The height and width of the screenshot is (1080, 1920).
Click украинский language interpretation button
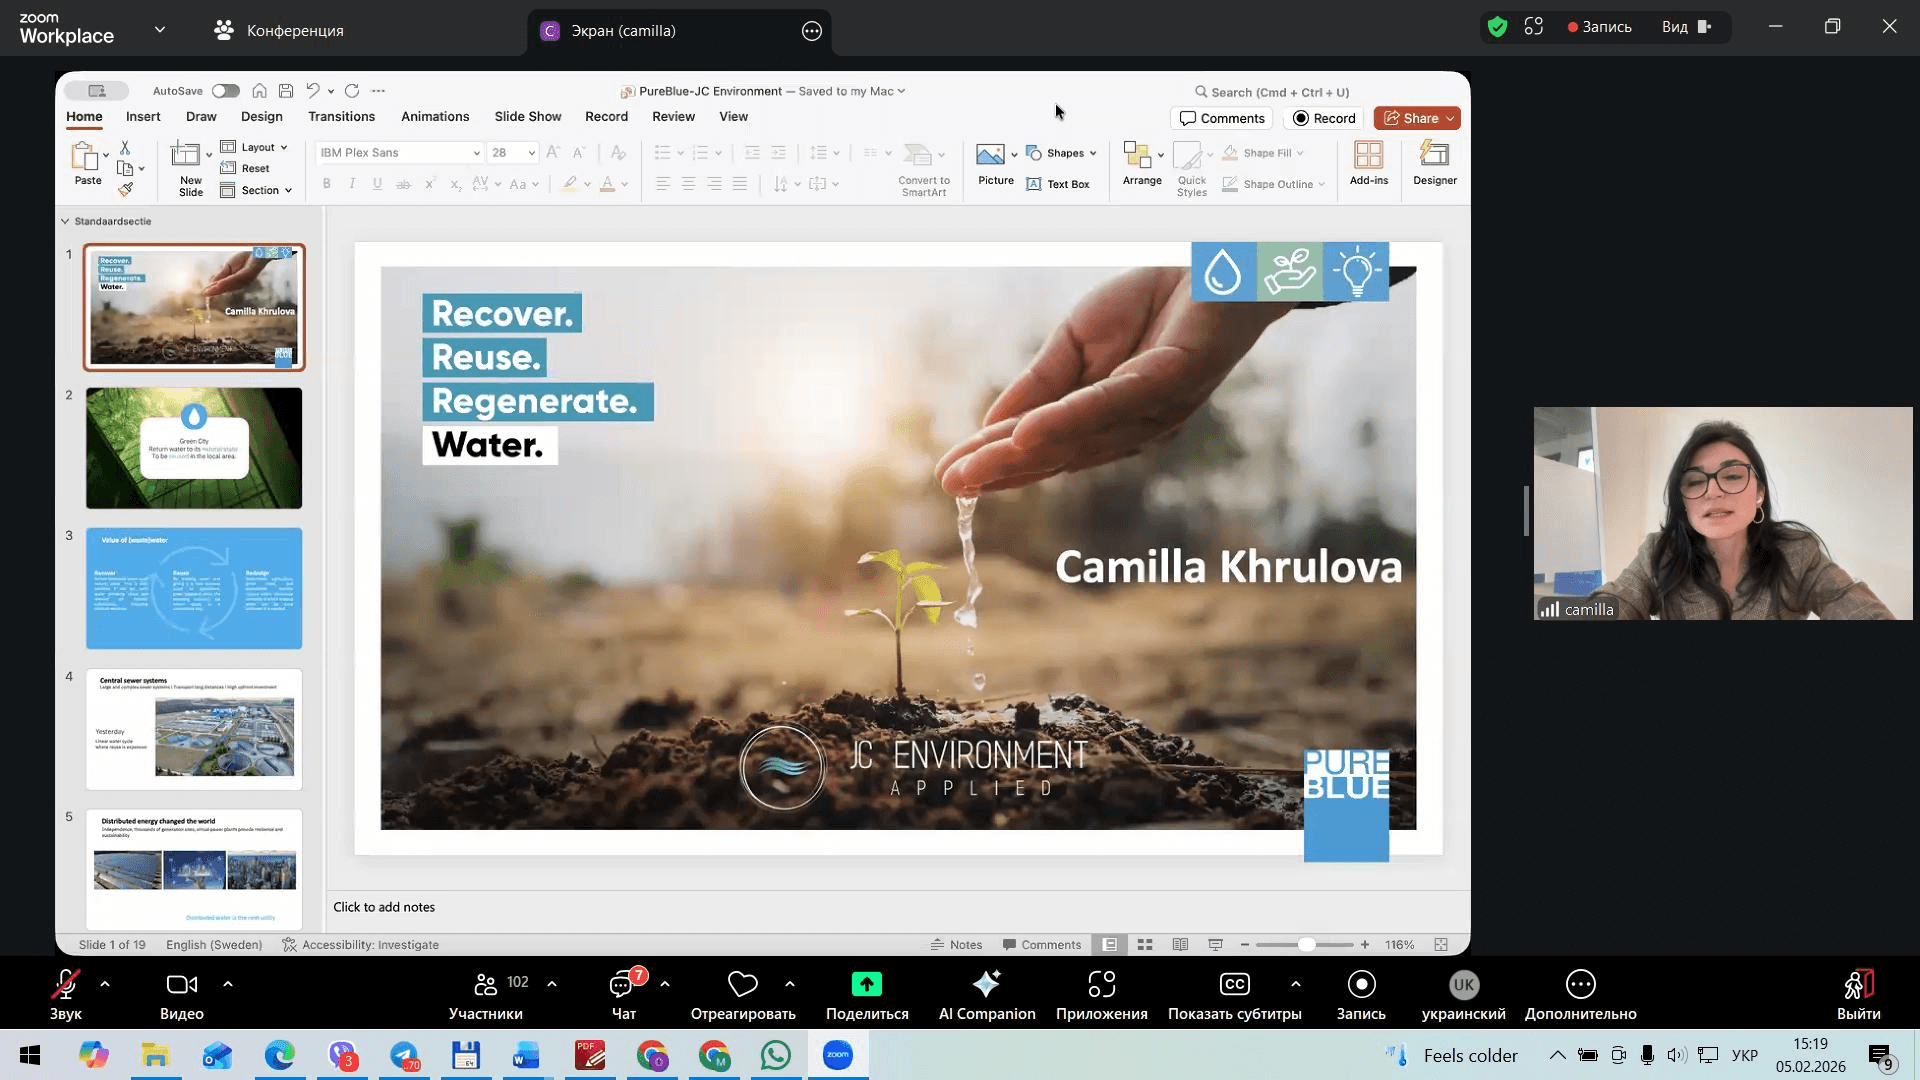point(1463,985)
